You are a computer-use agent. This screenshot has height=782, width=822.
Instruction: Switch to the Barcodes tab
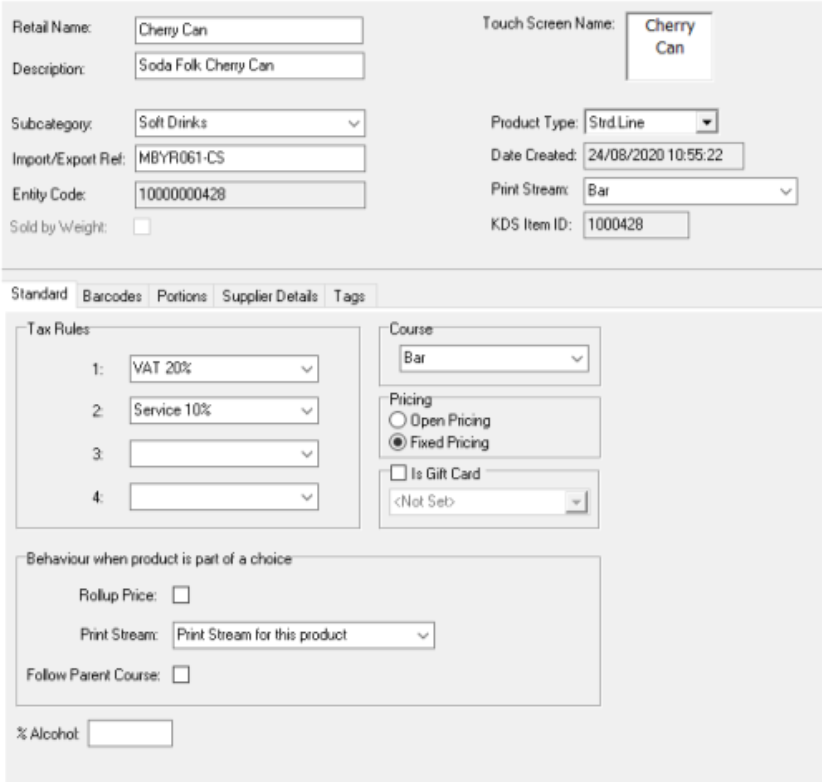coord(114,296)
